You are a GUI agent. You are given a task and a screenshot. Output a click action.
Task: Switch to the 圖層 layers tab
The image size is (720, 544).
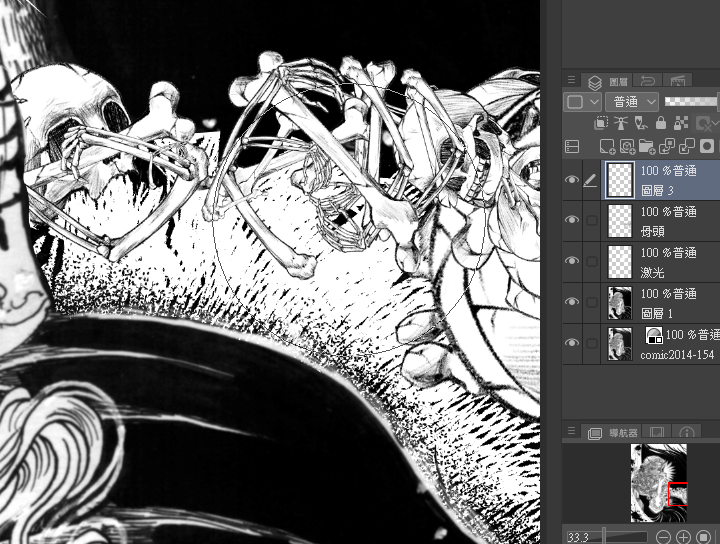(x=607, y=82)
